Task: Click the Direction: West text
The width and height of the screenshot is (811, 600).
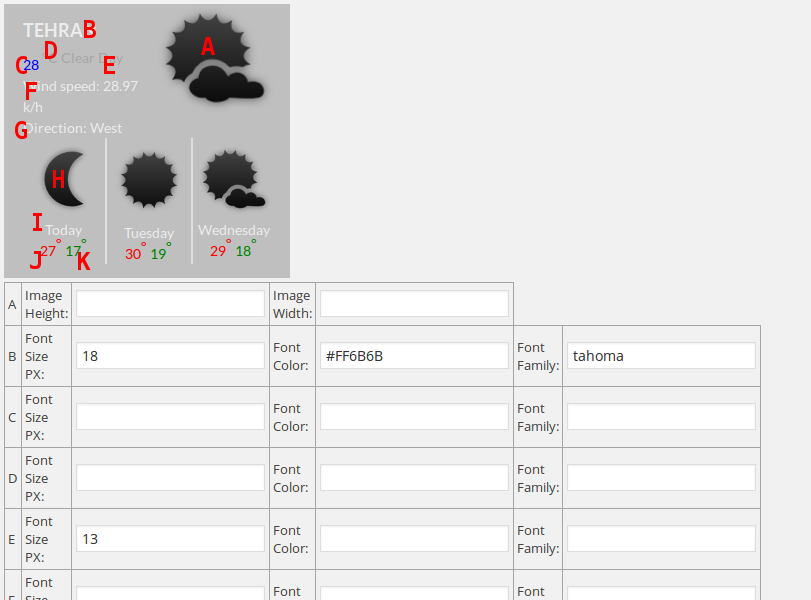Action: click(x=73, y=128)
